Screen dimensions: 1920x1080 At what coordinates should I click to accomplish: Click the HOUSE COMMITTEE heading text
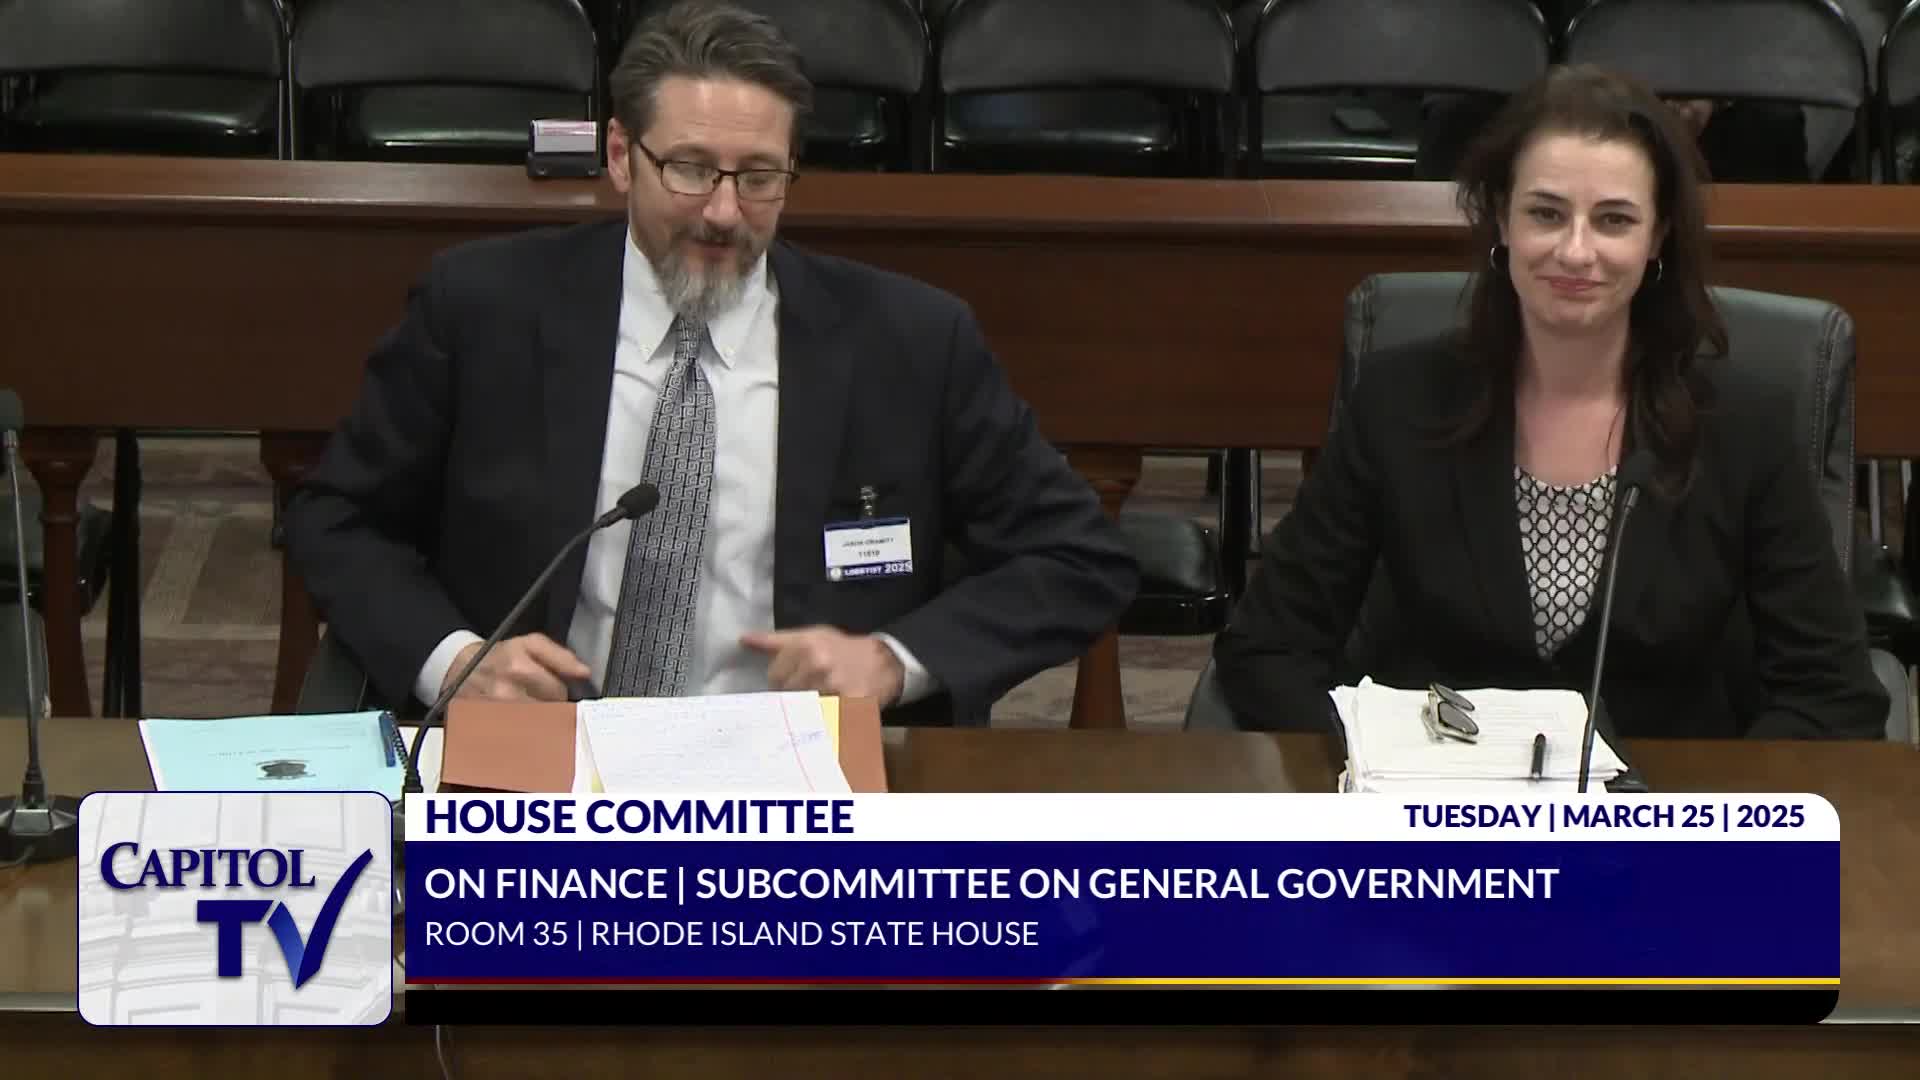(639, 817)
